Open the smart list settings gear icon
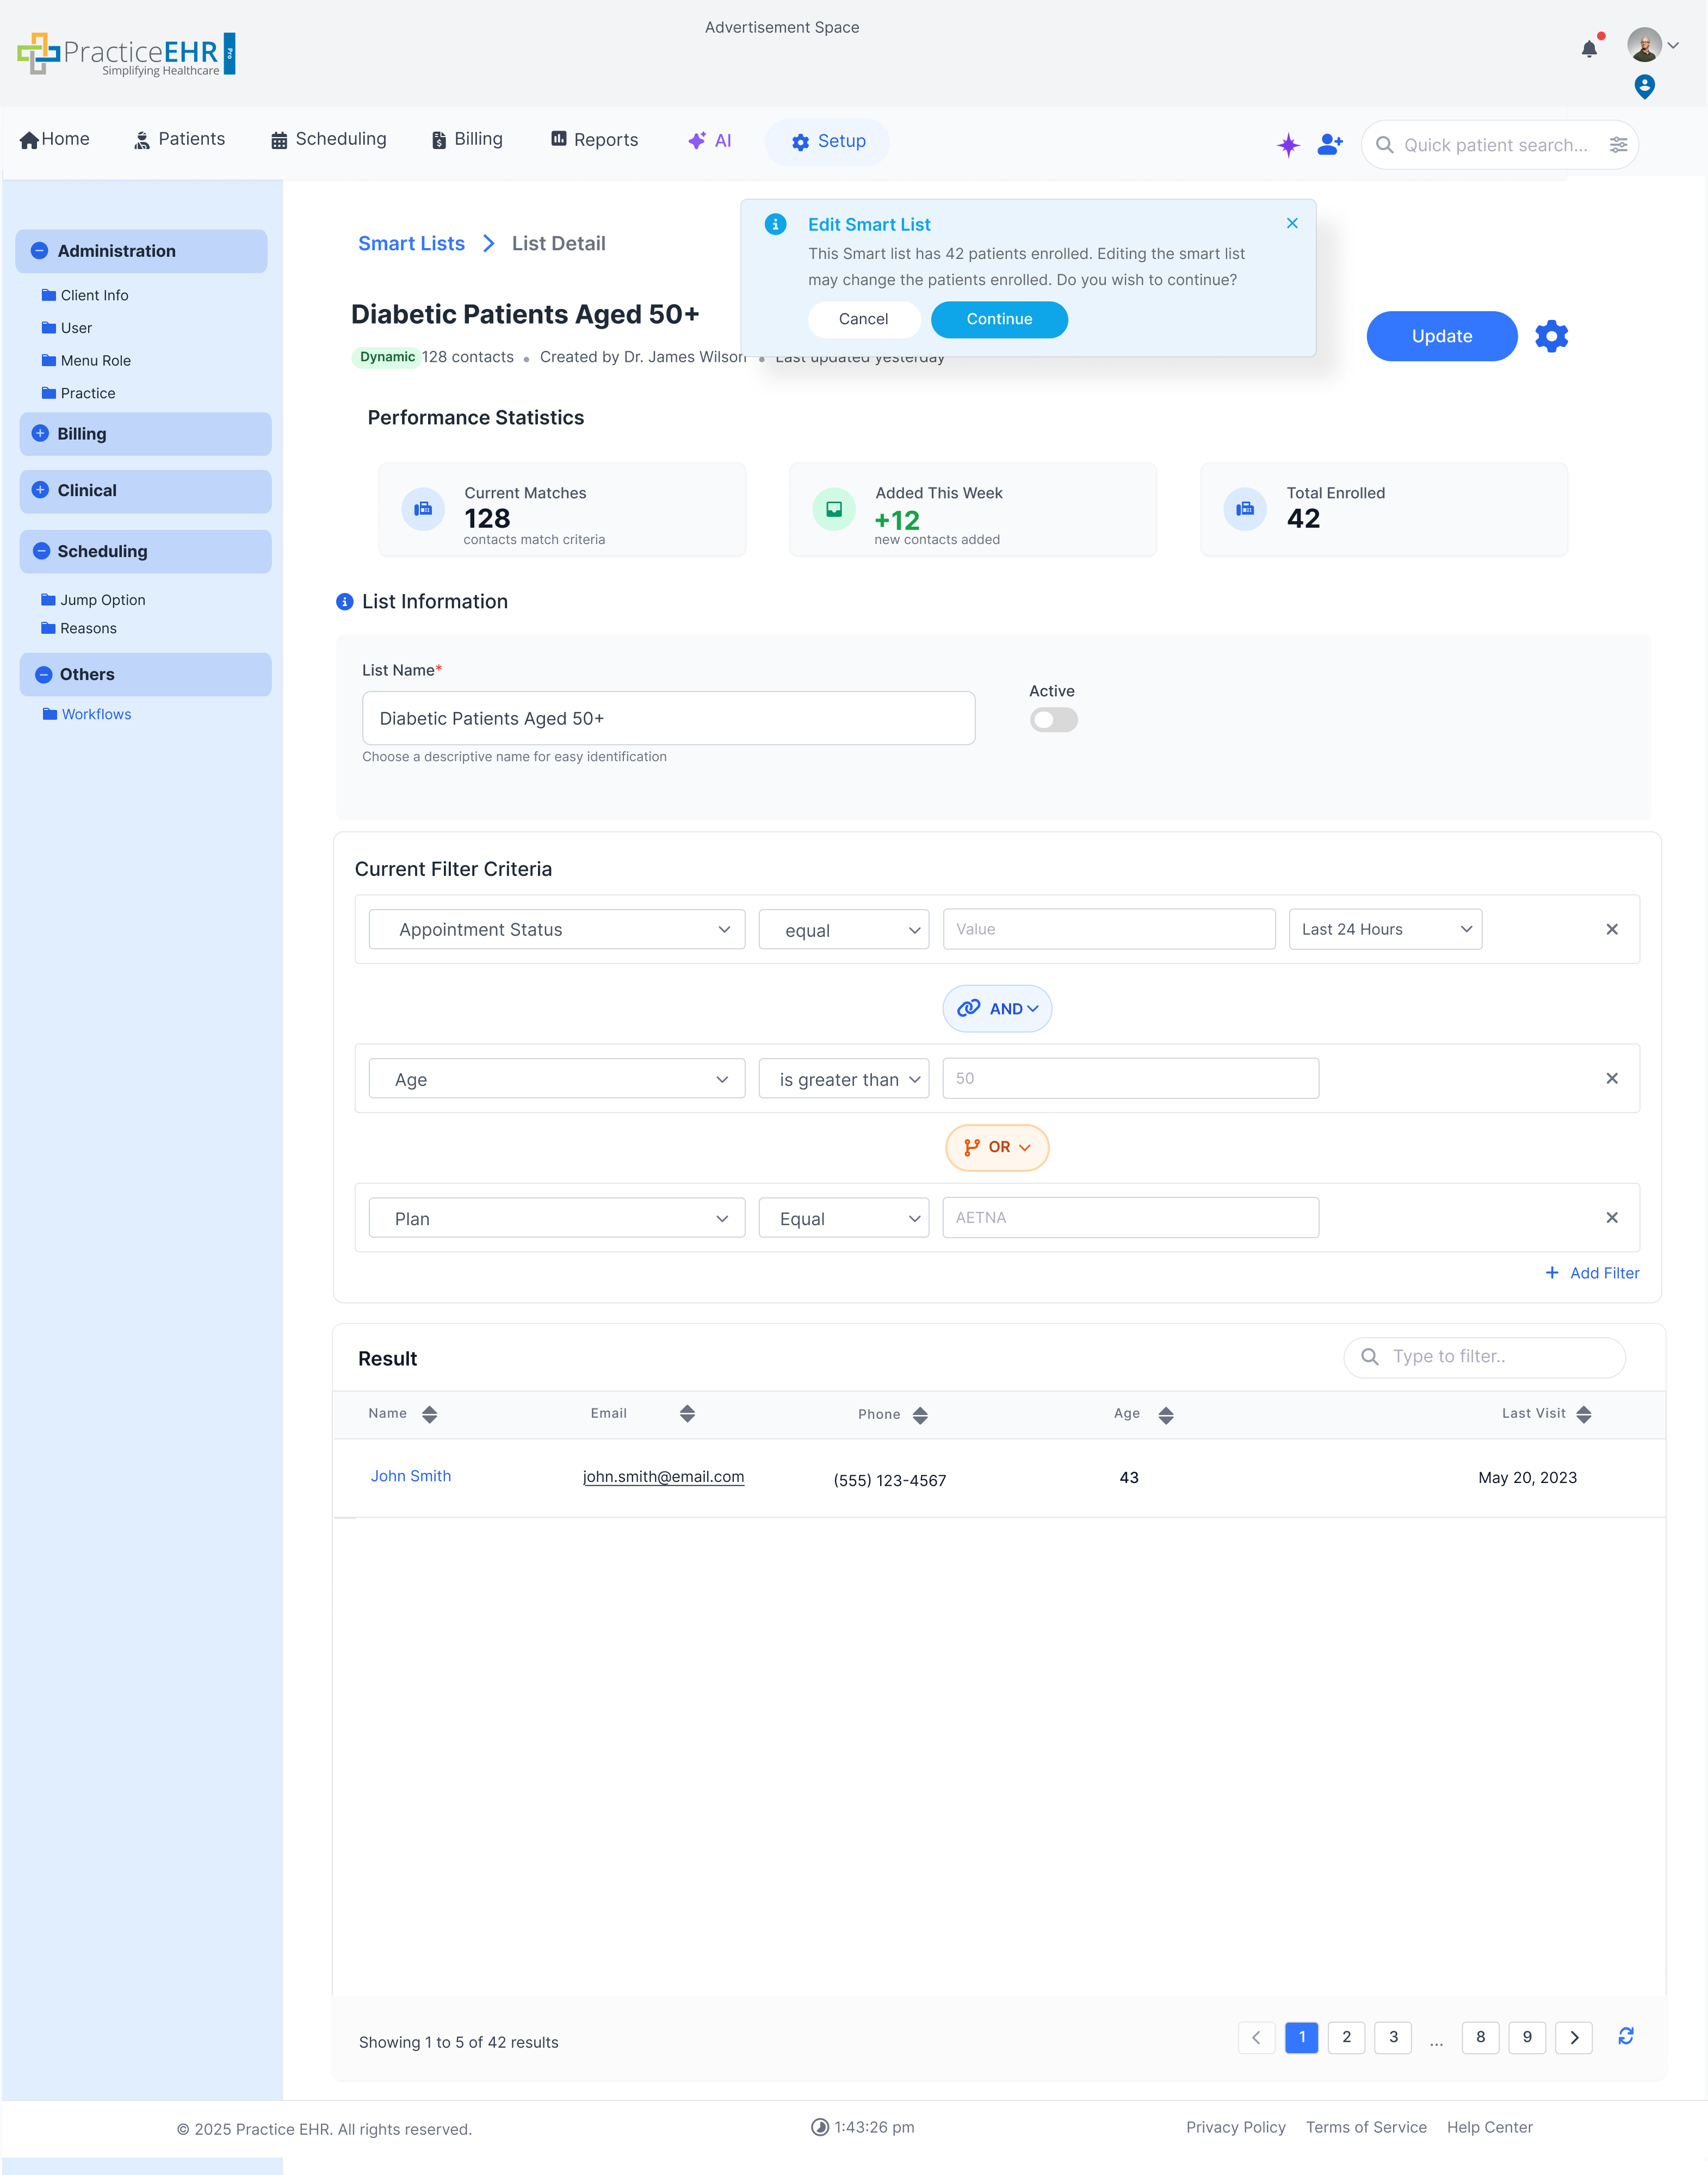Image resolution: width=1708 pixels, height=2175 pixels. click(1551, 336)
